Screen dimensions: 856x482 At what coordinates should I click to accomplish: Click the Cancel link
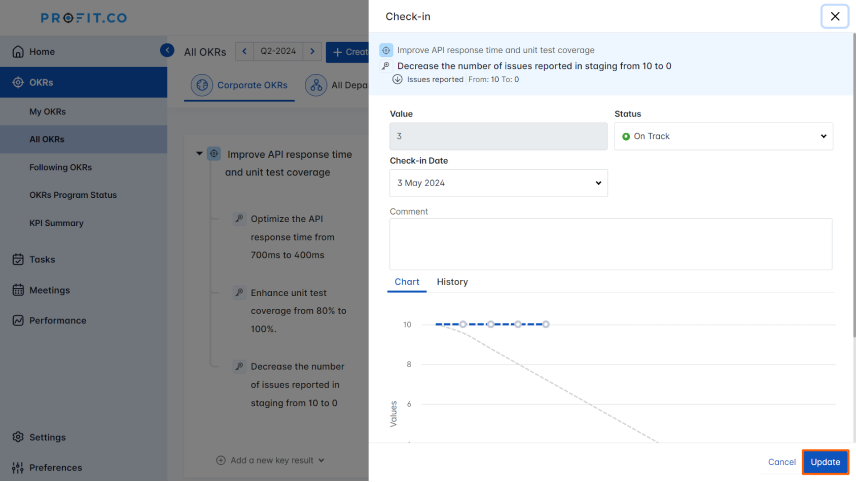[782, 462]
